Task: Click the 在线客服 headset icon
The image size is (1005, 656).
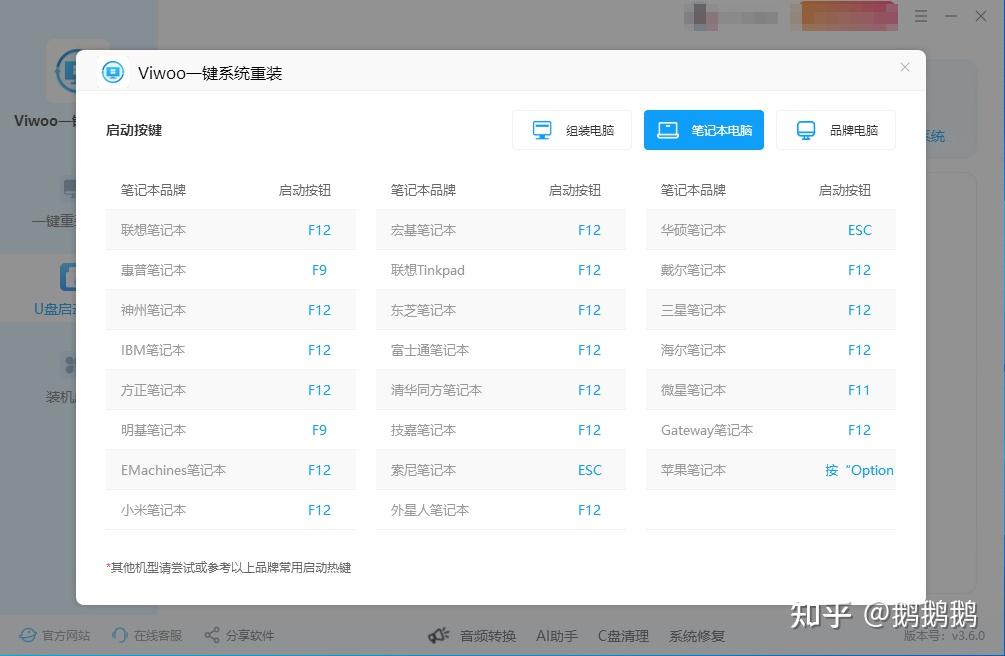Action: click(x=119, y=635)
